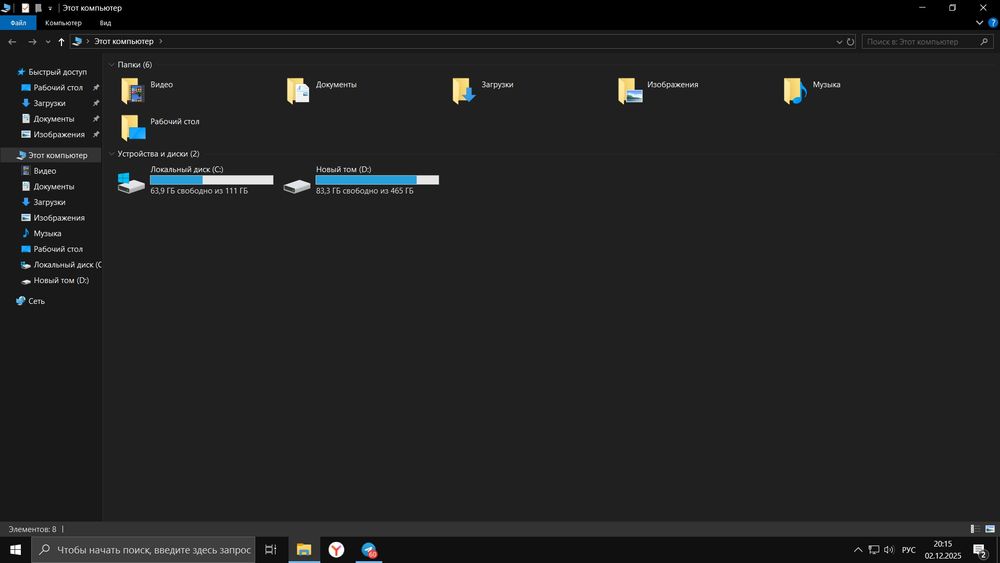Open Telegram from the taskbar
1000x563 pixels.
(369, 549)
